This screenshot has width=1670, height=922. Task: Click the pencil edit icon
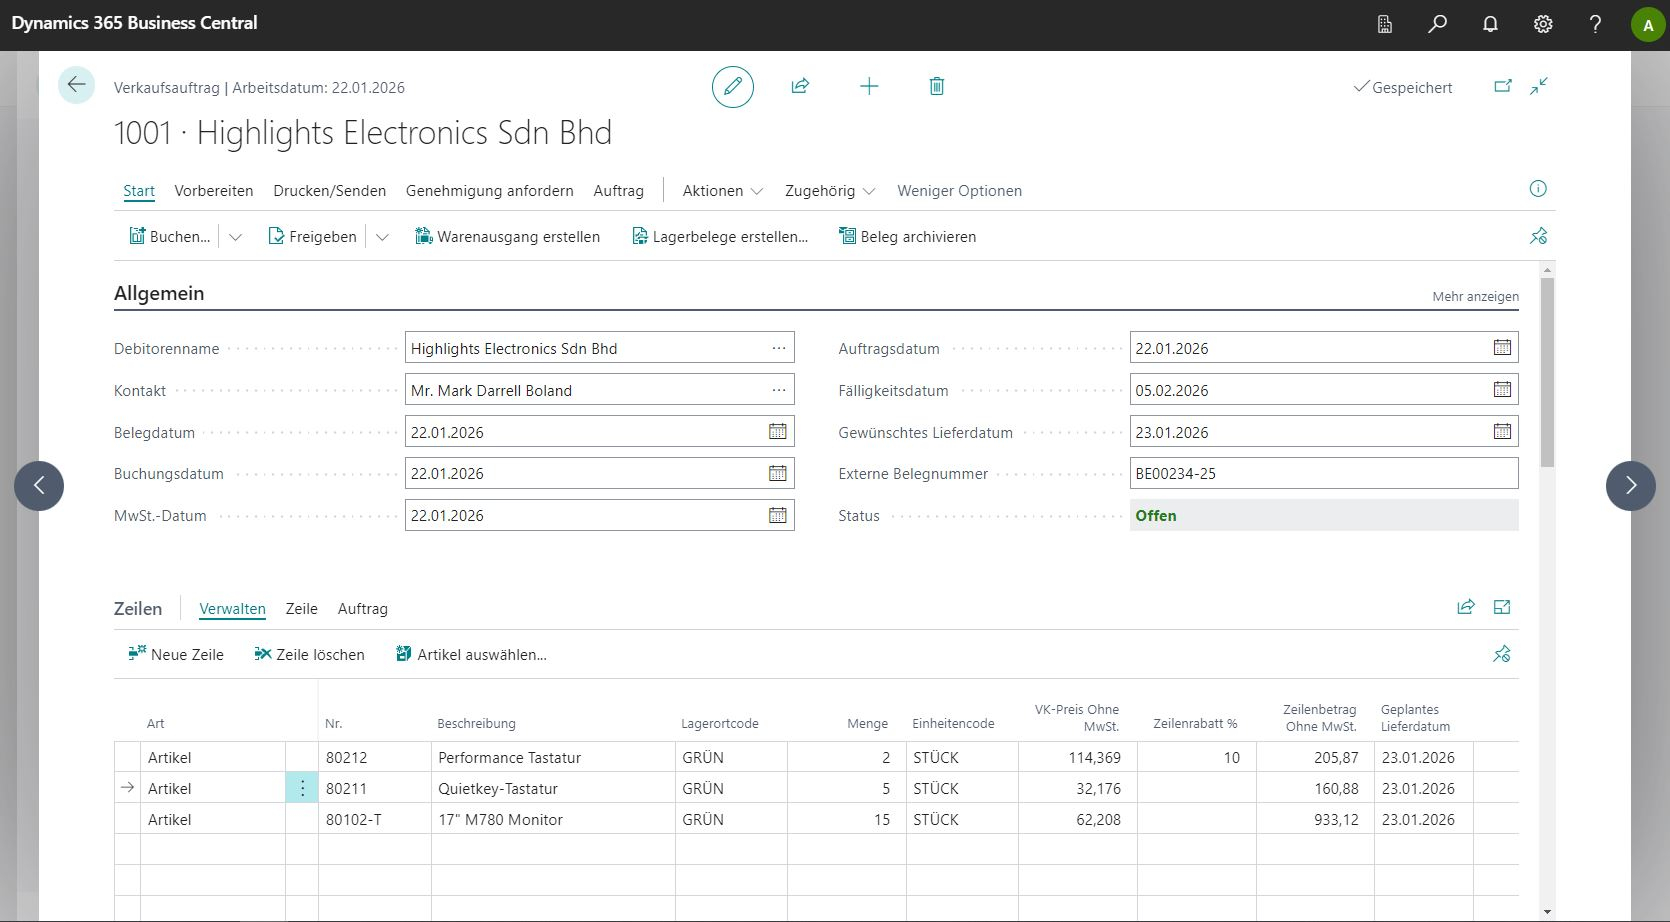click(x=732, y=87)
